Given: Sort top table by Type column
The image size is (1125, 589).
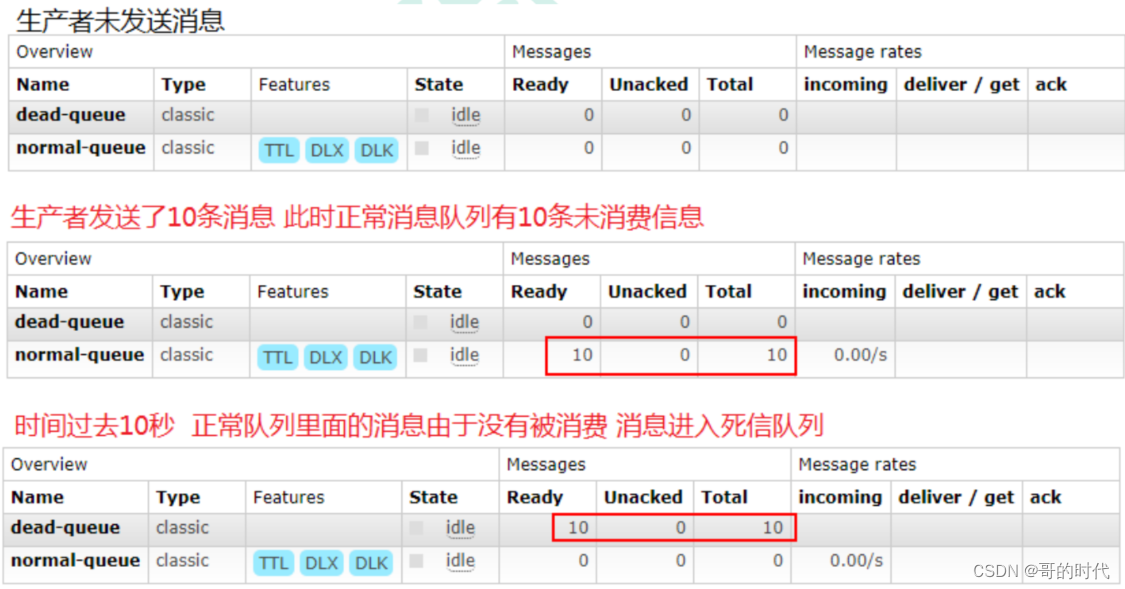Looking at the screenshot, I should 183,85.
